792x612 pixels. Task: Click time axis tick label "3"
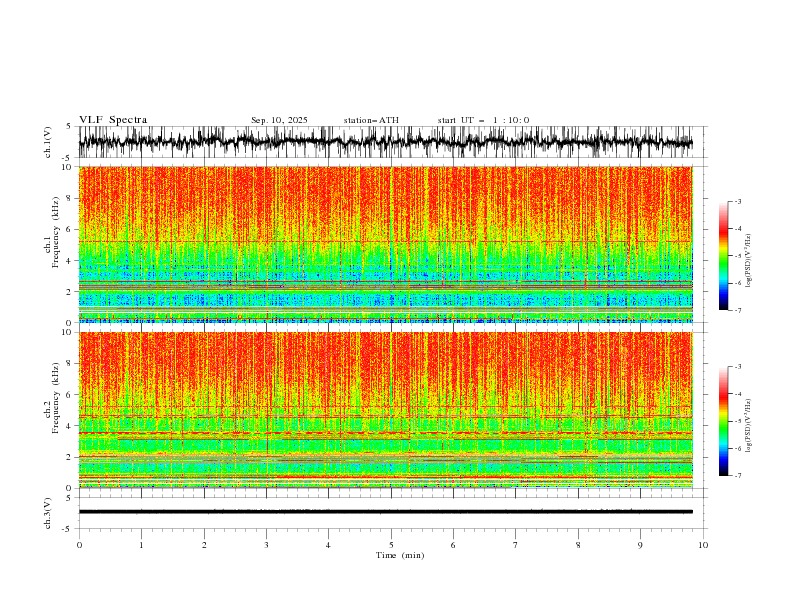pyautogui.click(x=266, y=545)
